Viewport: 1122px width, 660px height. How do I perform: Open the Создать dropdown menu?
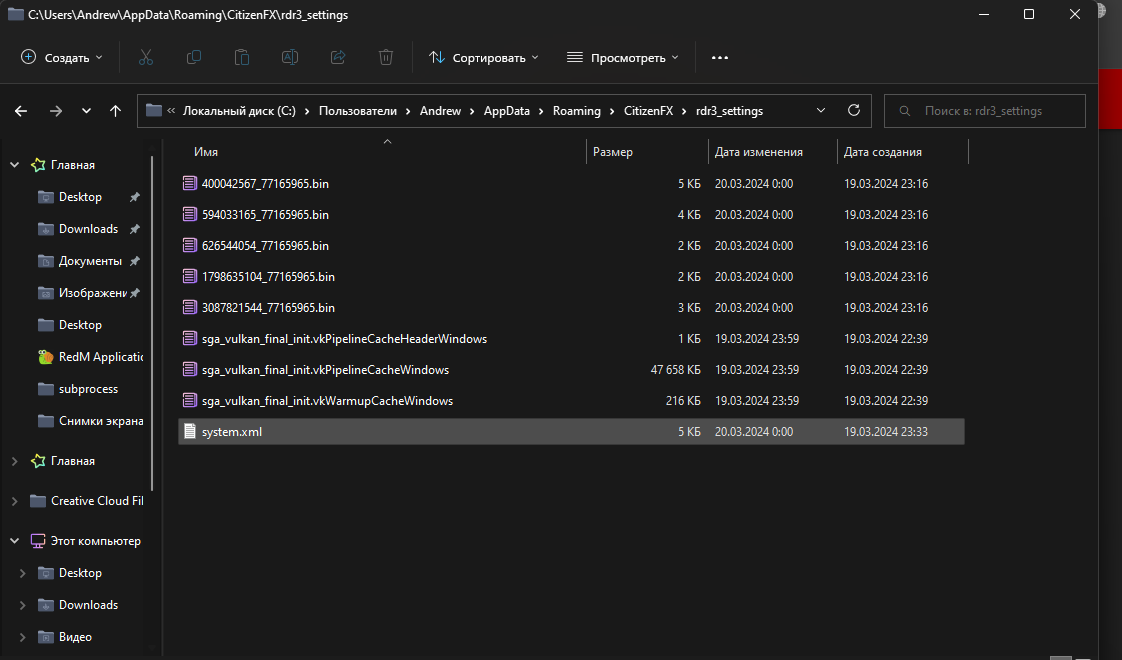click(x=62, y=57)
